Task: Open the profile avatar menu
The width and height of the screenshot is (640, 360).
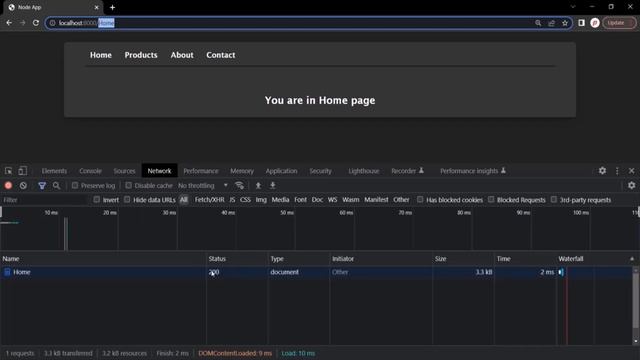Action: coord(595,23)
